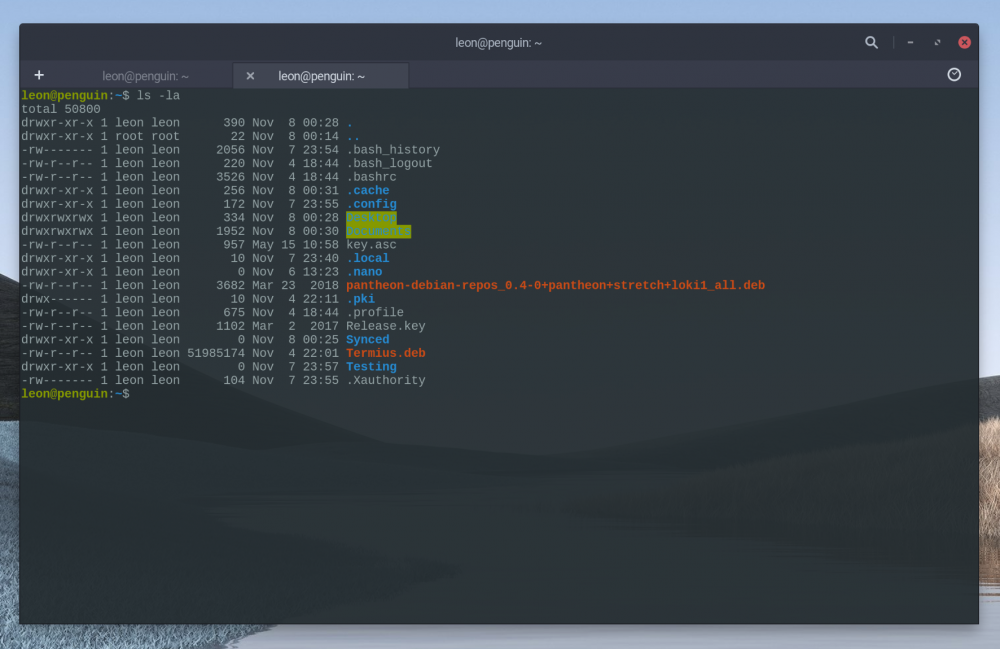
Task: Click the Testing directory name
Action: pyautogui.click(x=371, y=366)
